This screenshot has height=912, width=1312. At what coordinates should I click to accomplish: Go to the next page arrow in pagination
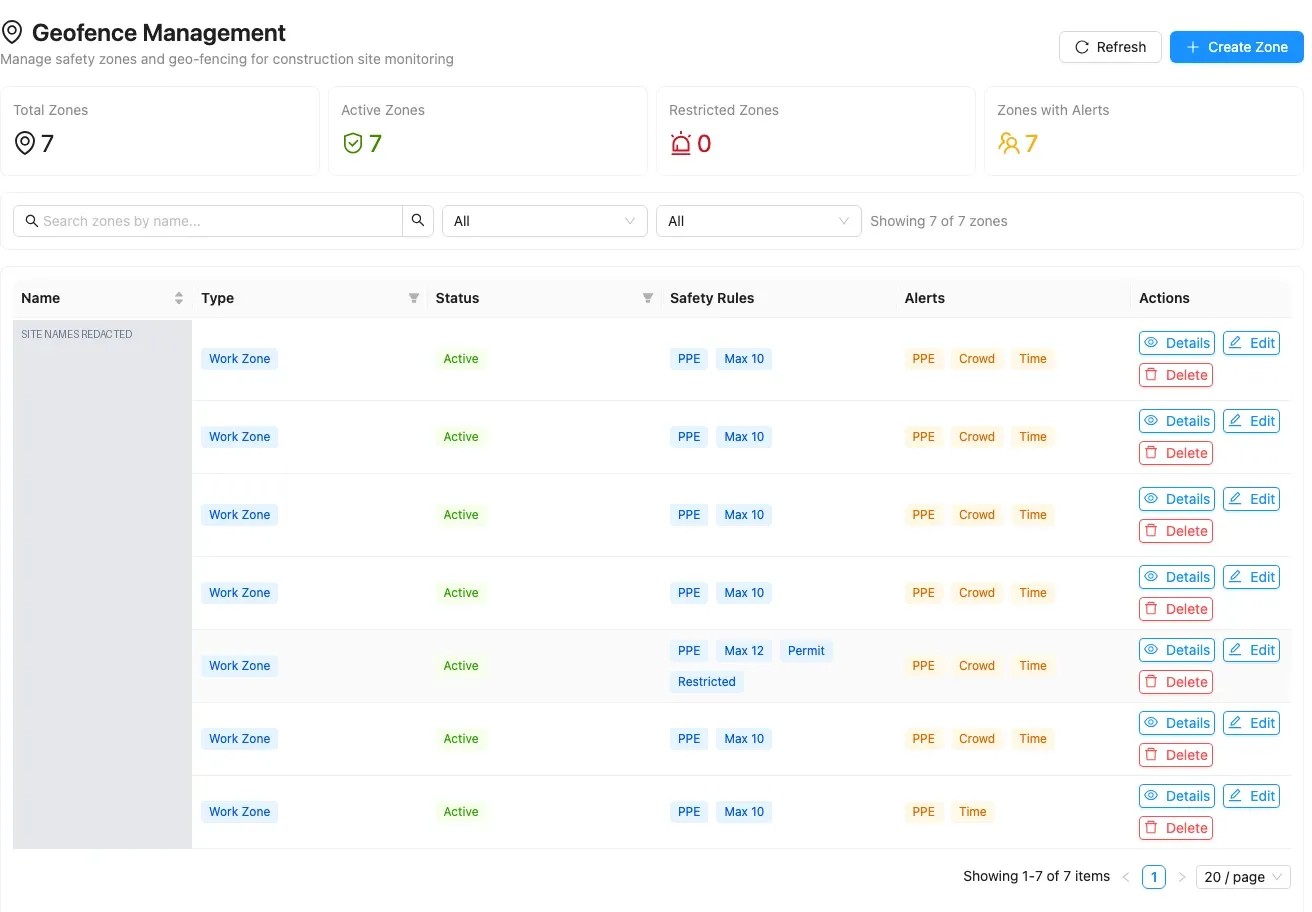(1181, 877)
